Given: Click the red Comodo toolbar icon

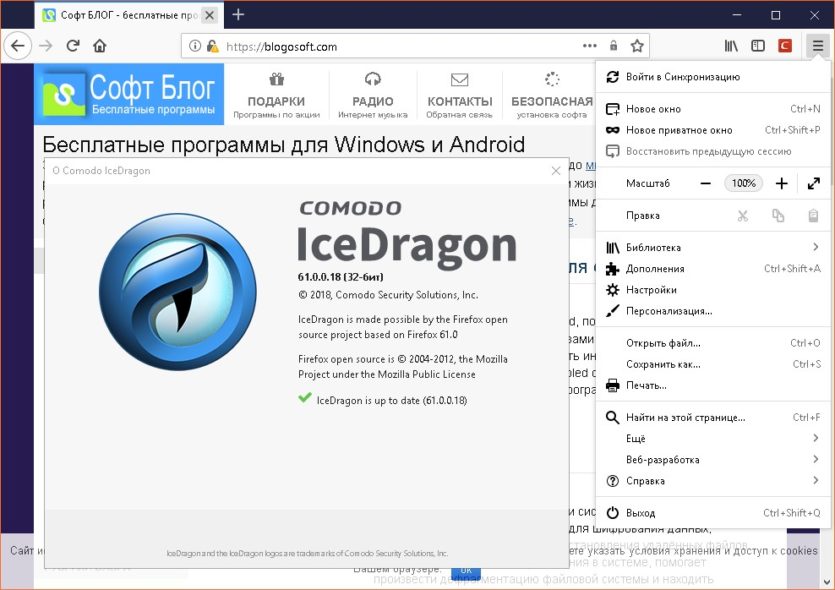Looking at the screenshot, I should [x=784, y=46].
